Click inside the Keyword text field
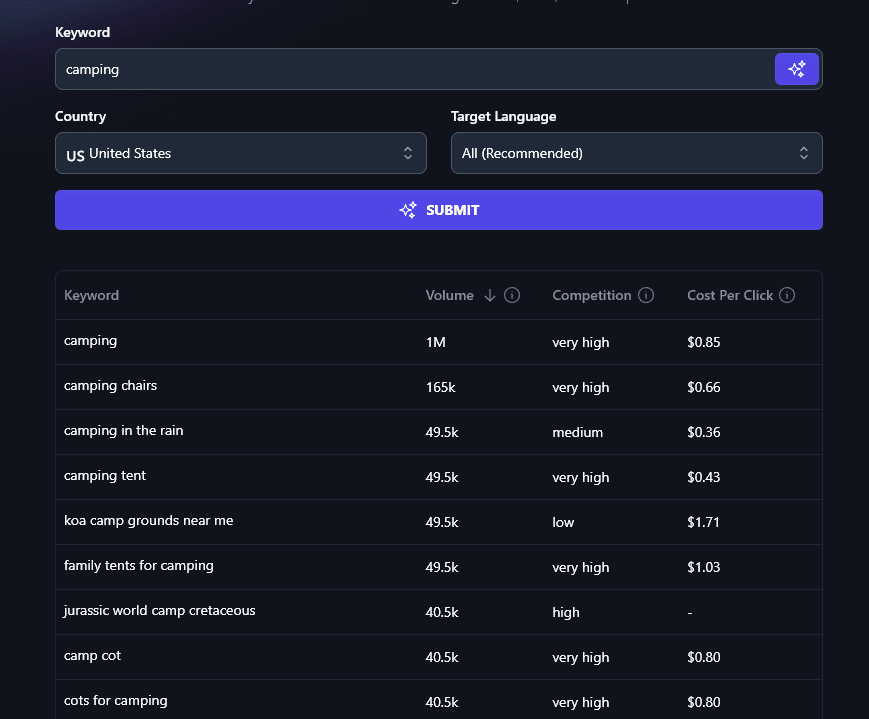This screenshot has height=719, width=869. (400, 69)
